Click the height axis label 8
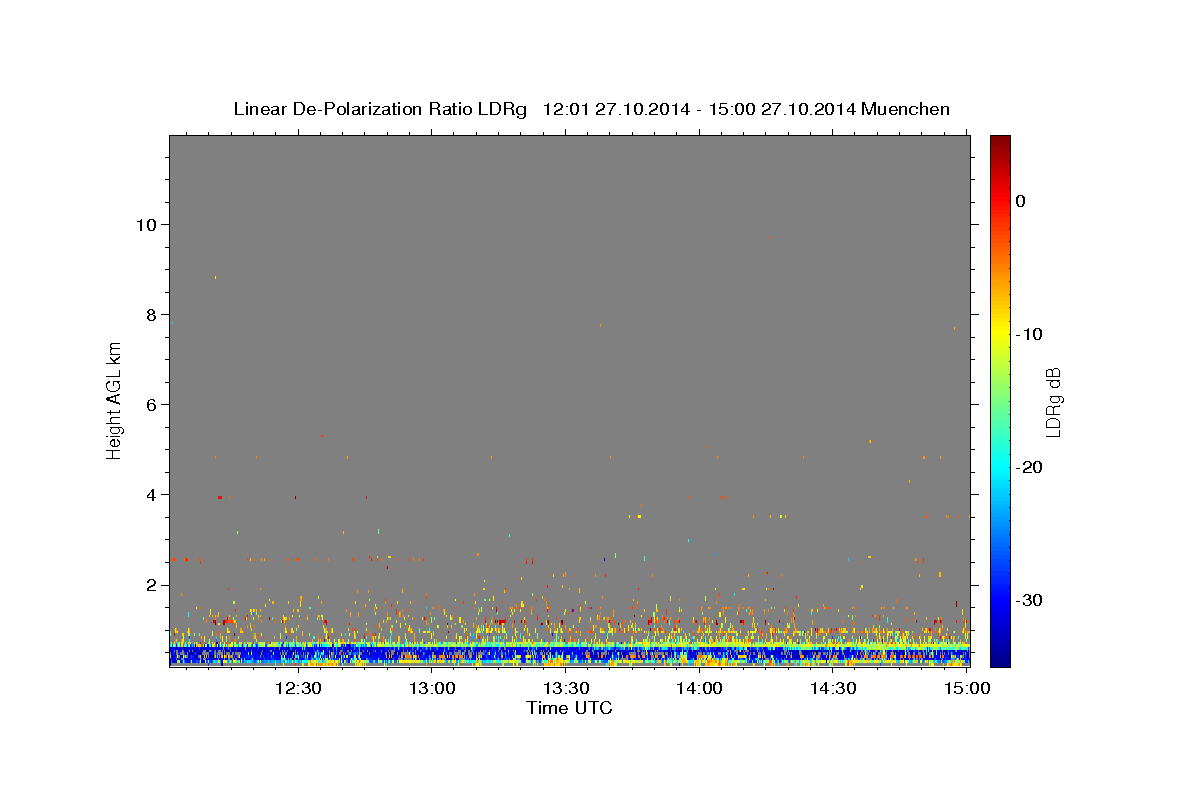 (x=150, y=314)
